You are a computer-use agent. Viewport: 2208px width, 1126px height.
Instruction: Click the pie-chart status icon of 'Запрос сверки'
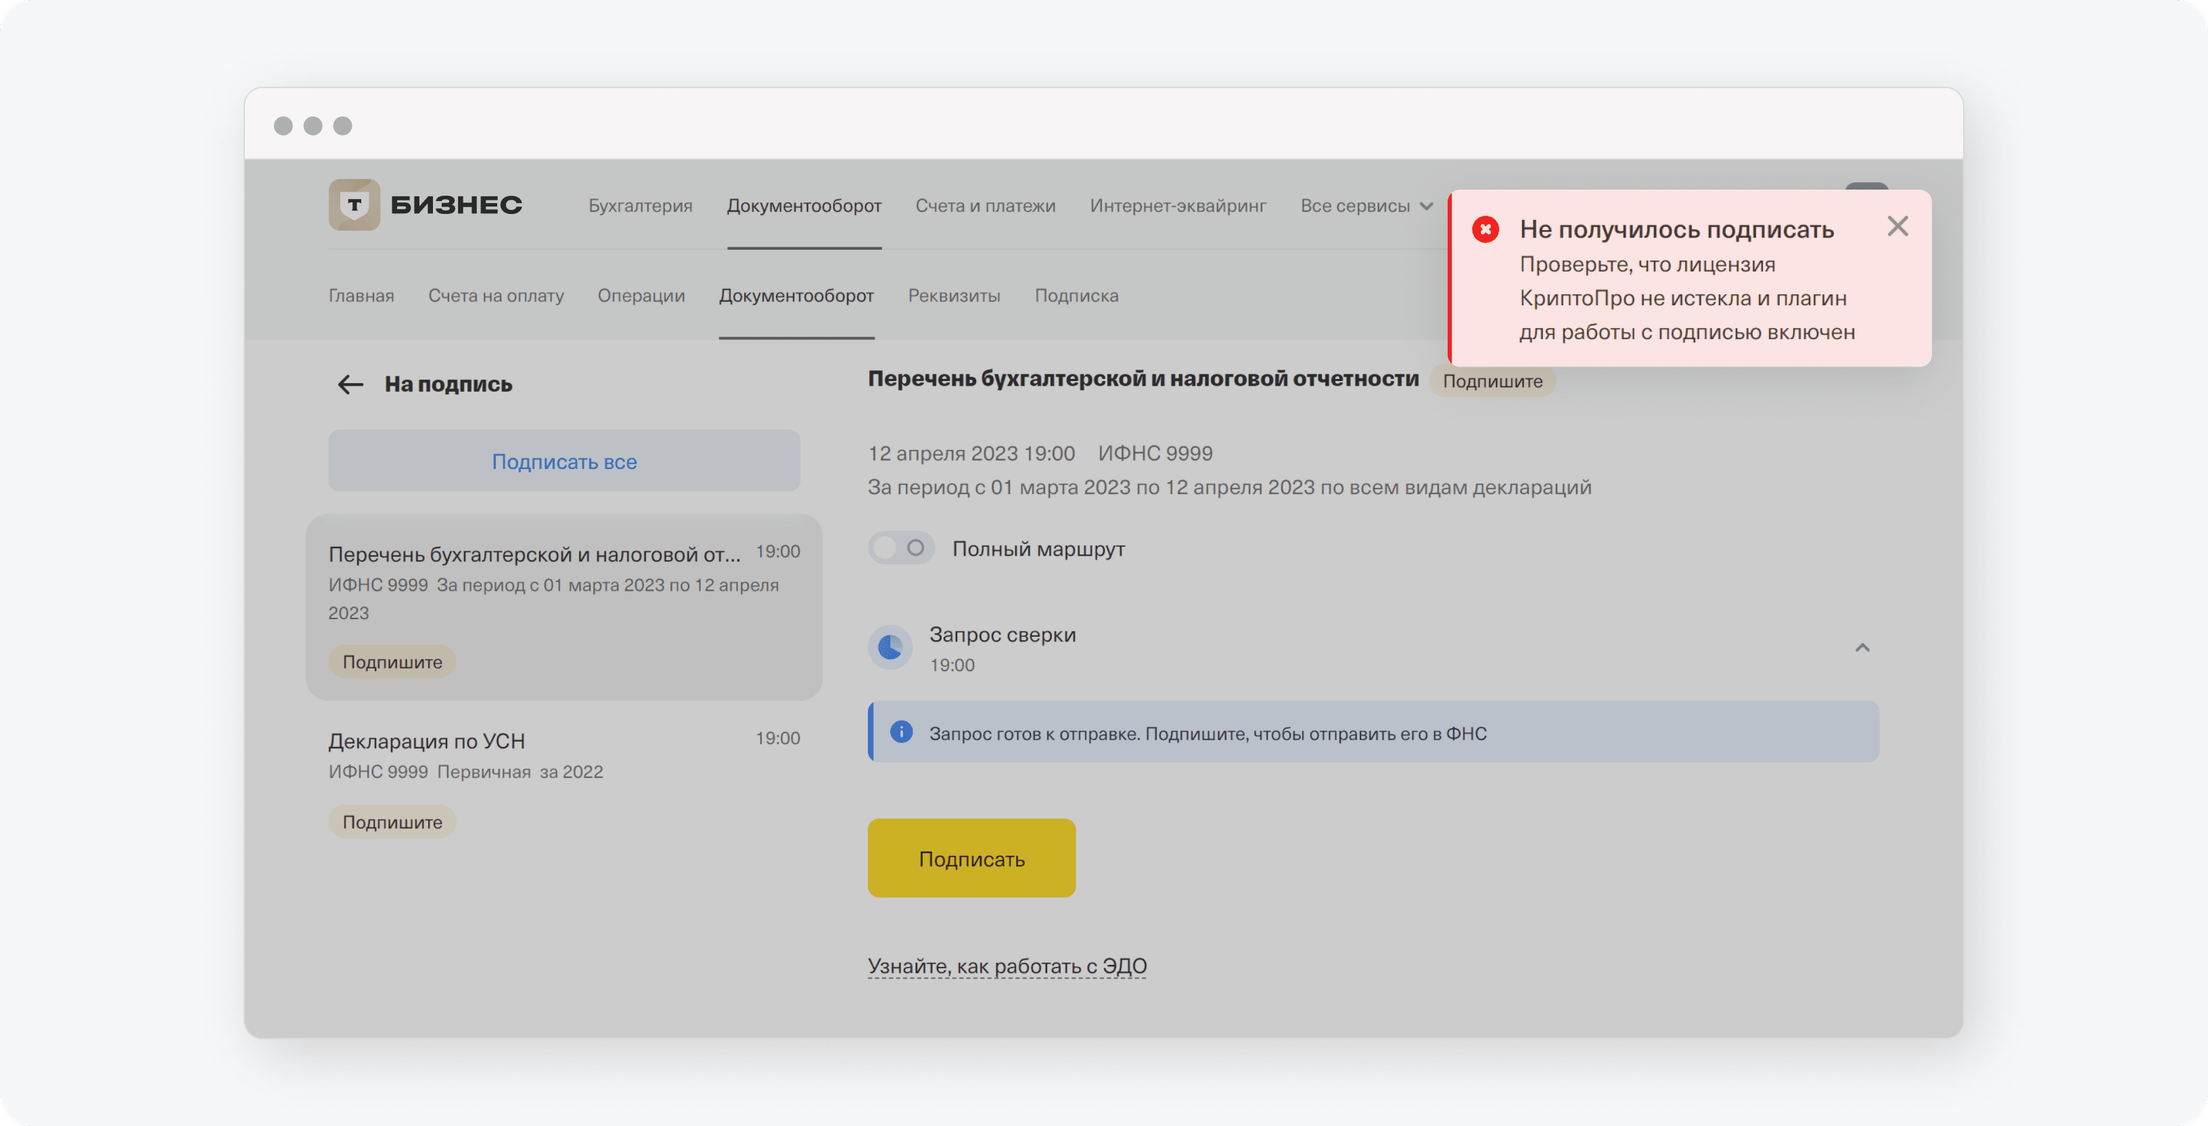(889, 647)
